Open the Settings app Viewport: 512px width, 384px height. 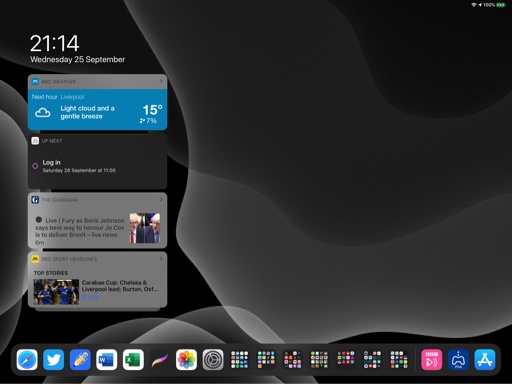coord(213,360)
